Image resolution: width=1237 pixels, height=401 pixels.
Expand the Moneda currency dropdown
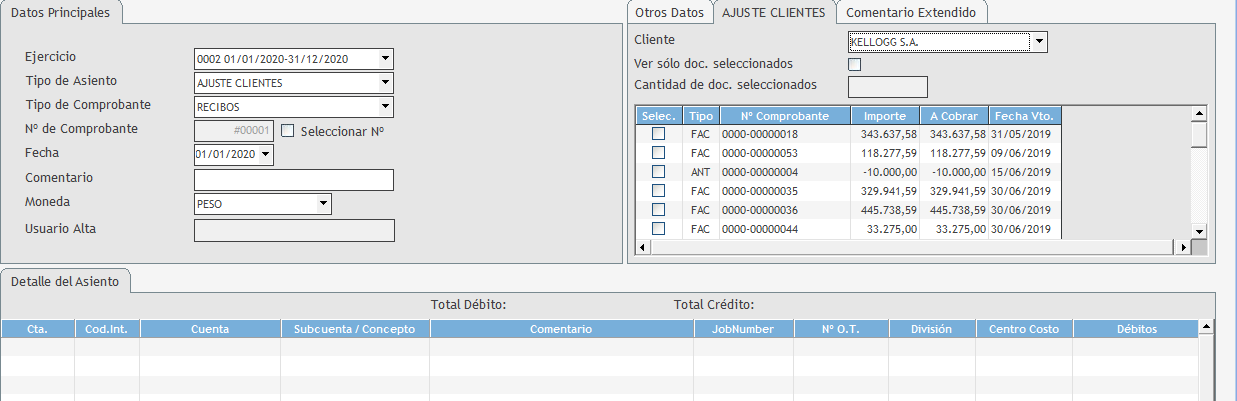[323, 204]
